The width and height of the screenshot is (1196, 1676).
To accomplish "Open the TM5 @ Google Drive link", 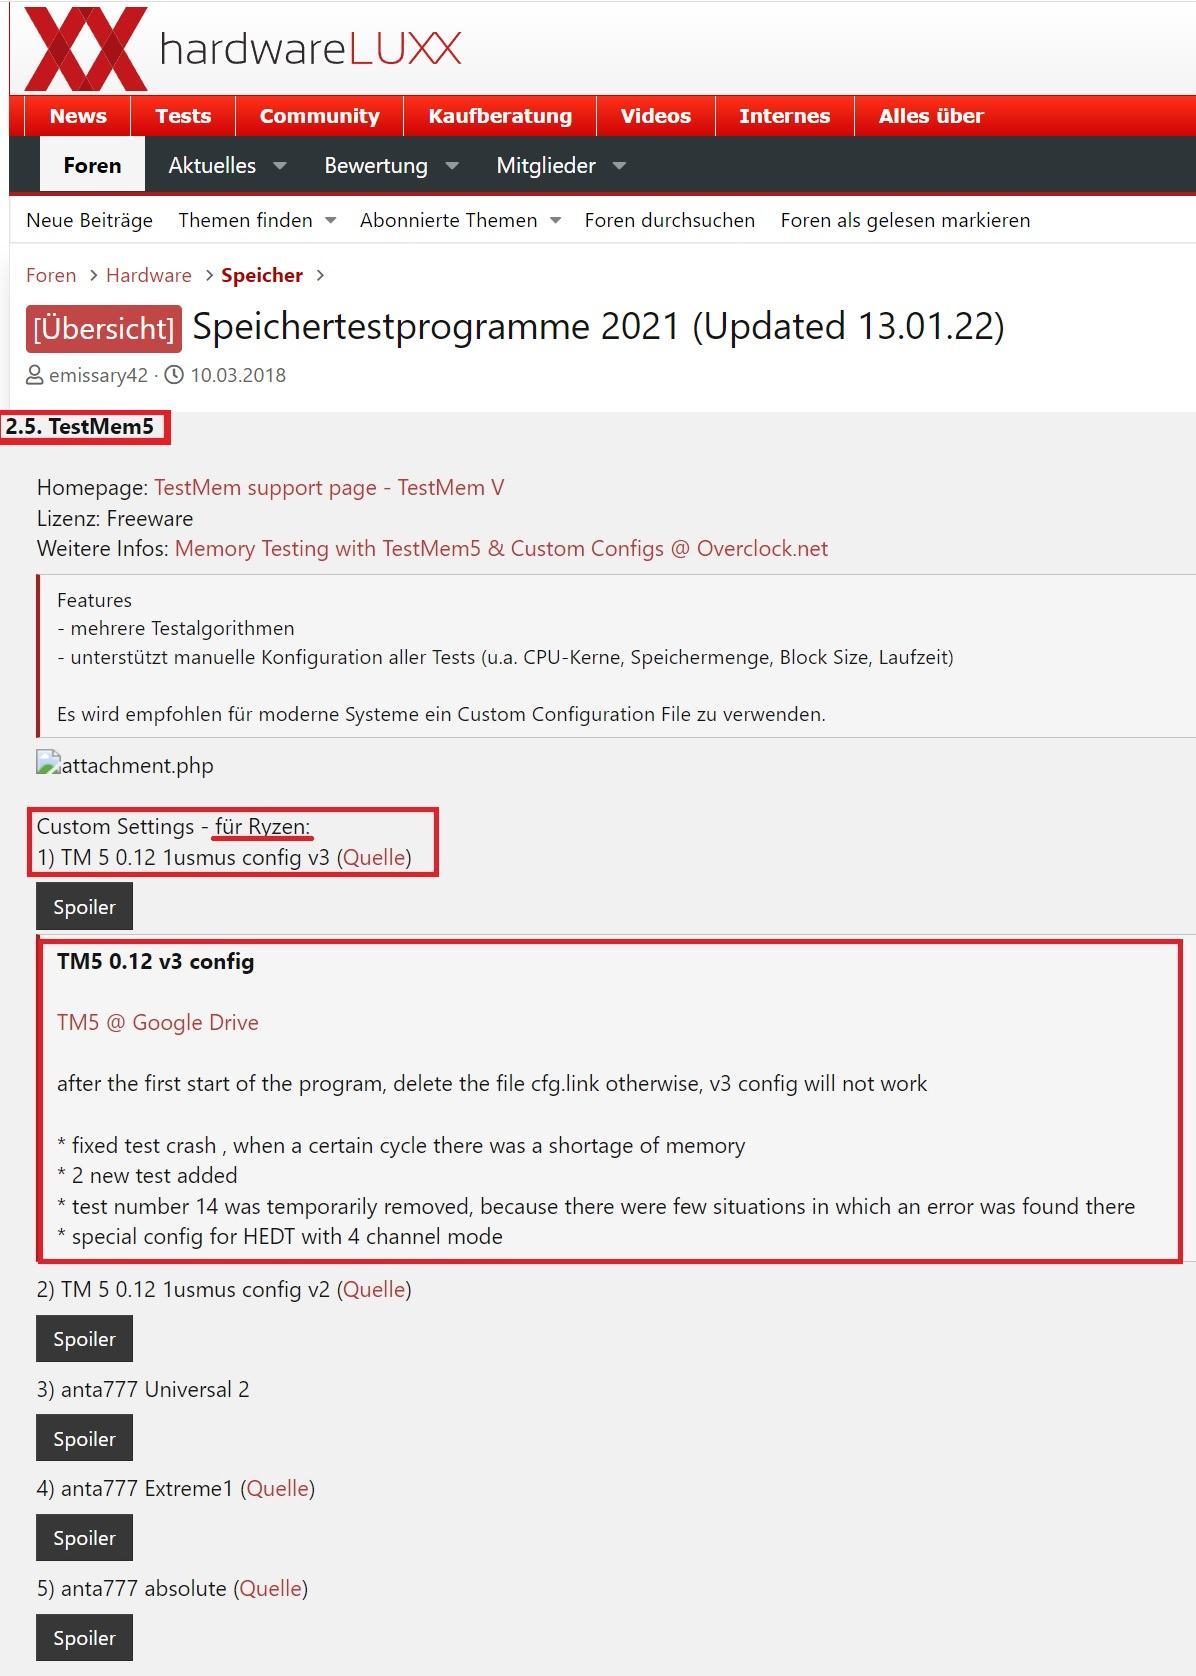I will [158, 1022].
